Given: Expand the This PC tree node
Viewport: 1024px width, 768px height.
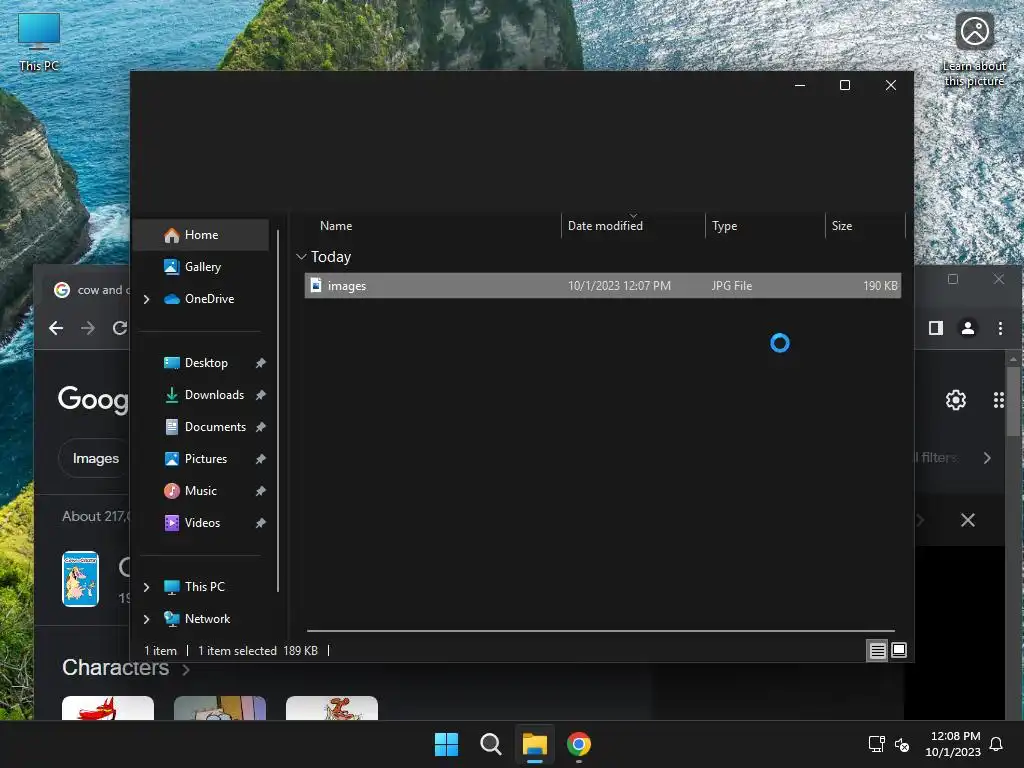Looking at the screenshot, I should point(146,587).
